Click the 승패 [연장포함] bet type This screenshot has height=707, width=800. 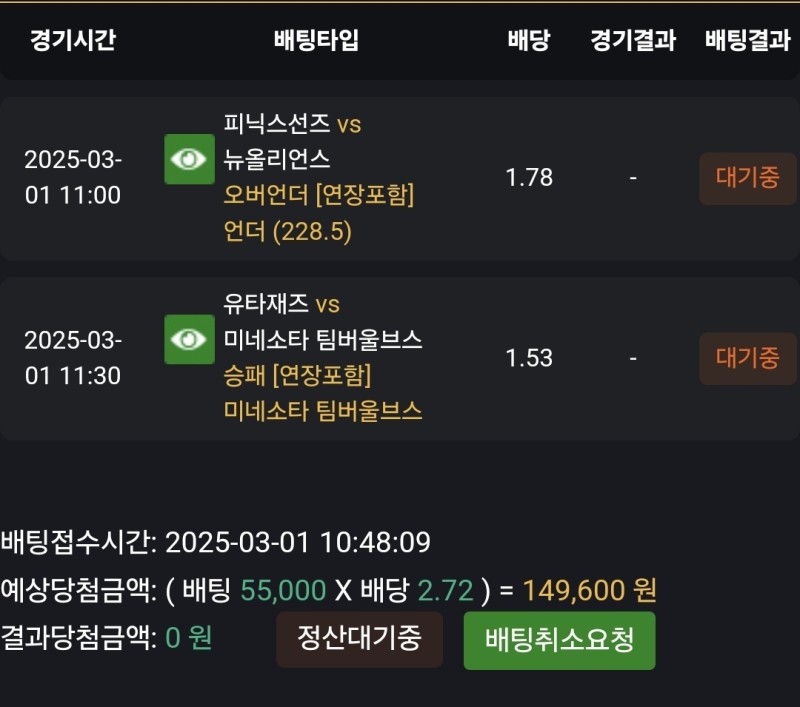pos(297,376)
